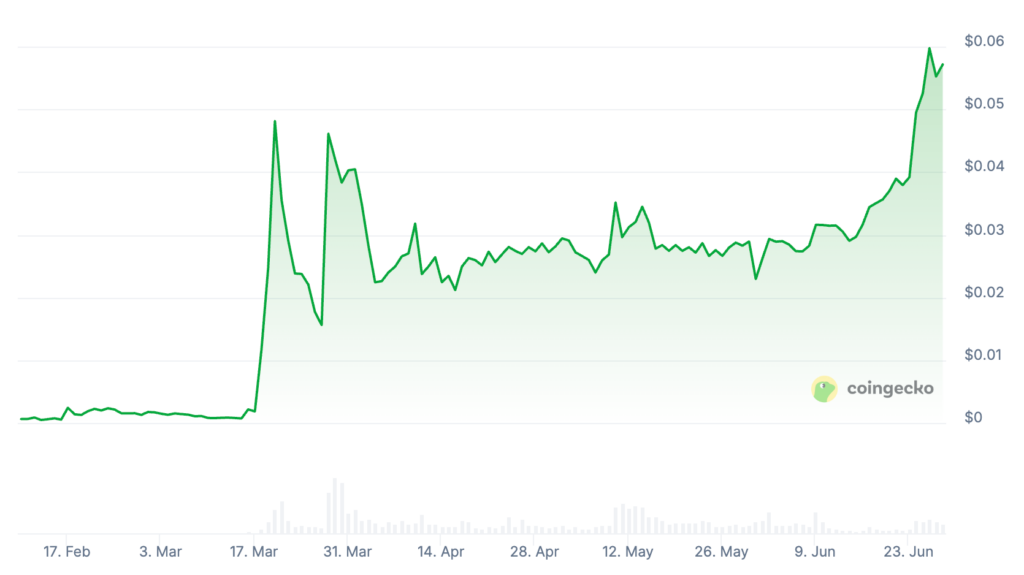The width and height of the screenshot is (1024, 575).
Task: Select the 12. May date label
Action: coord(628,552)
